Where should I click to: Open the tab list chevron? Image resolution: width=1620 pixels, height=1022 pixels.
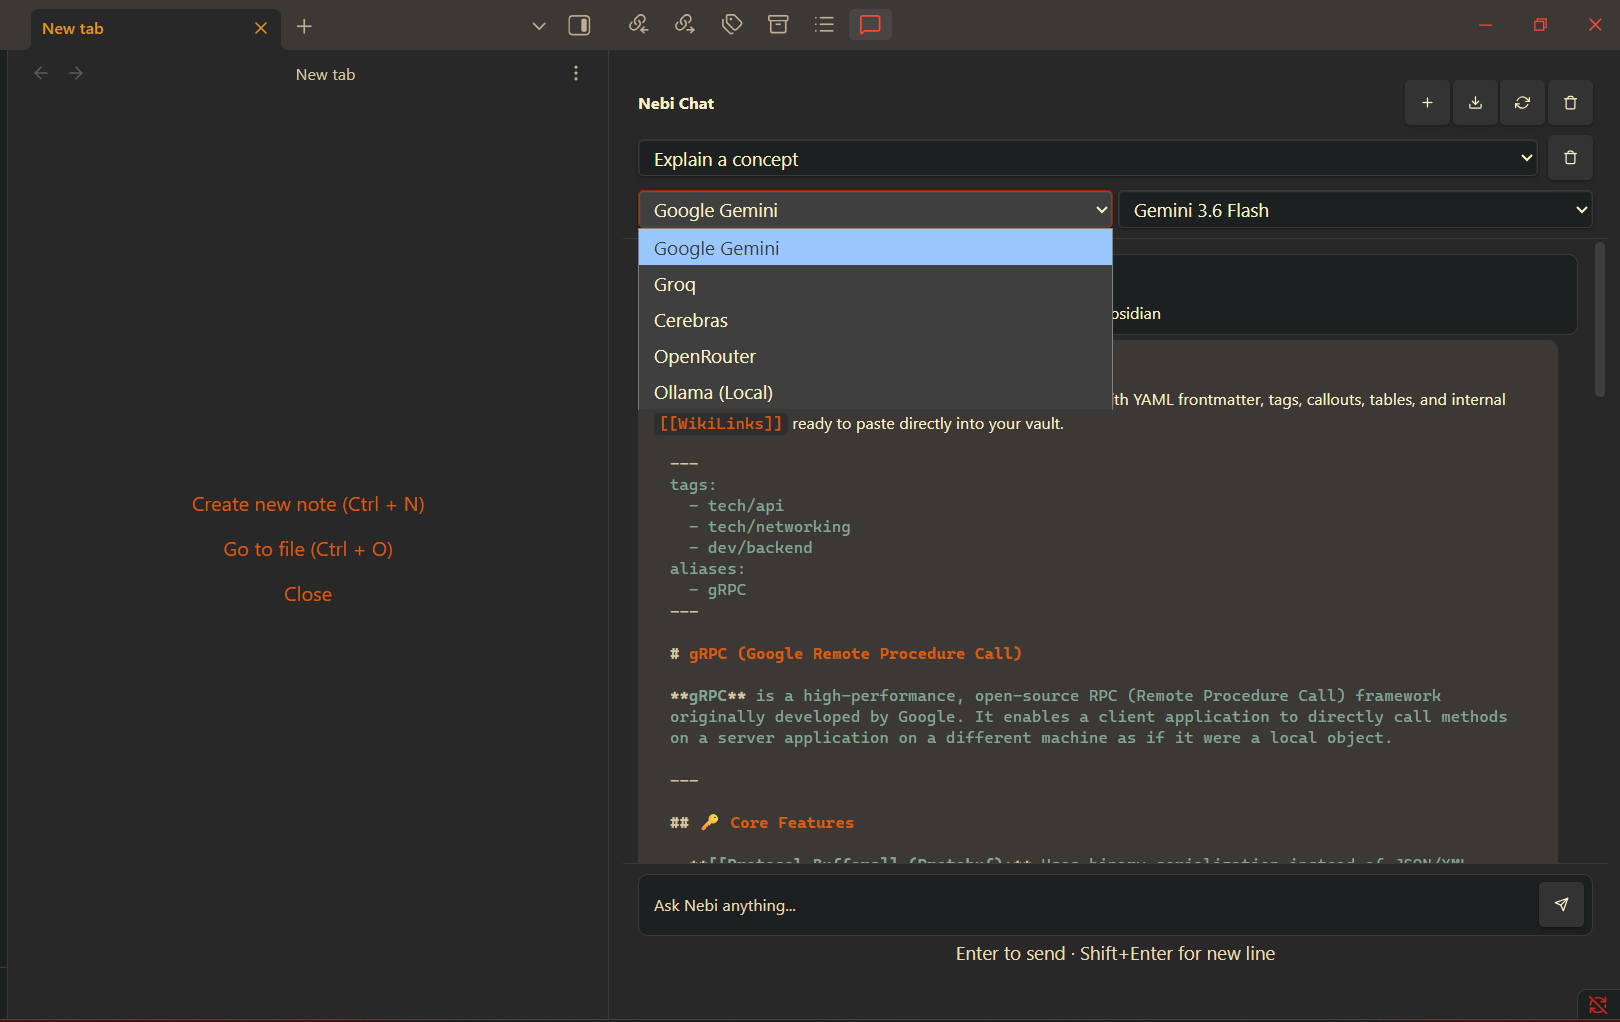[x=539, y=26]
